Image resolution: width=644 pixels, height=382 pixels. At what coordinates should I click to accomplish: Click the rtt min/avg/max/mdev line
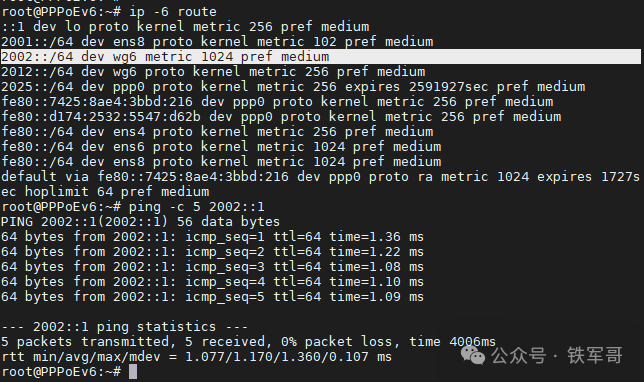[x=197, y=357]
